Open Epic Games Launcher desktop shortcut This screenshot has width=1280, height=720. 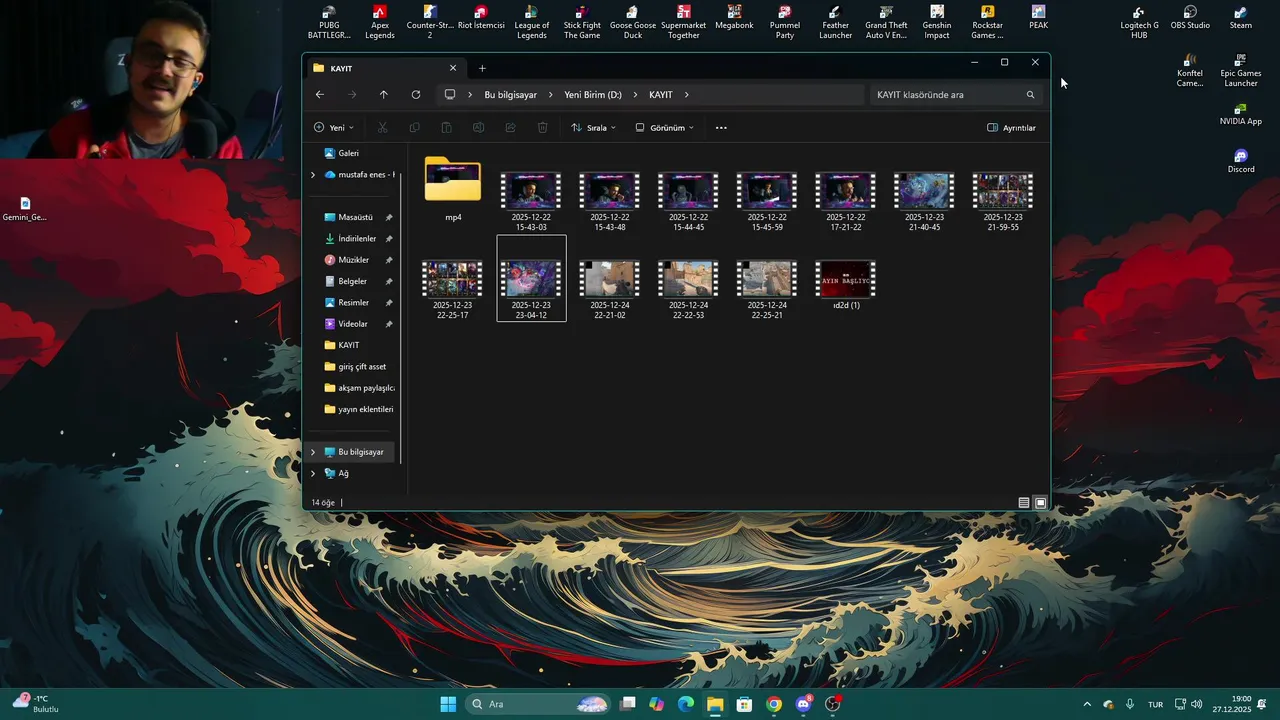tap(1241, 70)
